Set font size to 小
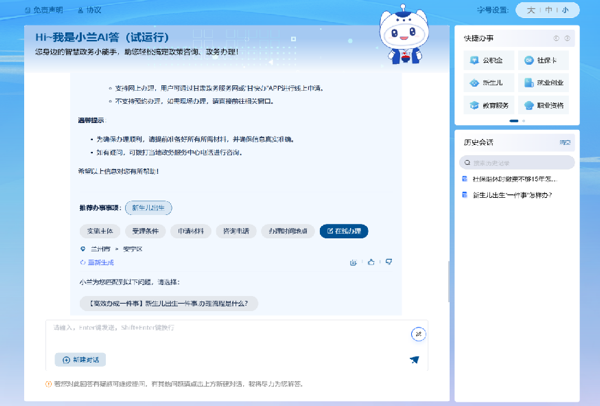Screen dimensions: 600x406 point(565,11)
